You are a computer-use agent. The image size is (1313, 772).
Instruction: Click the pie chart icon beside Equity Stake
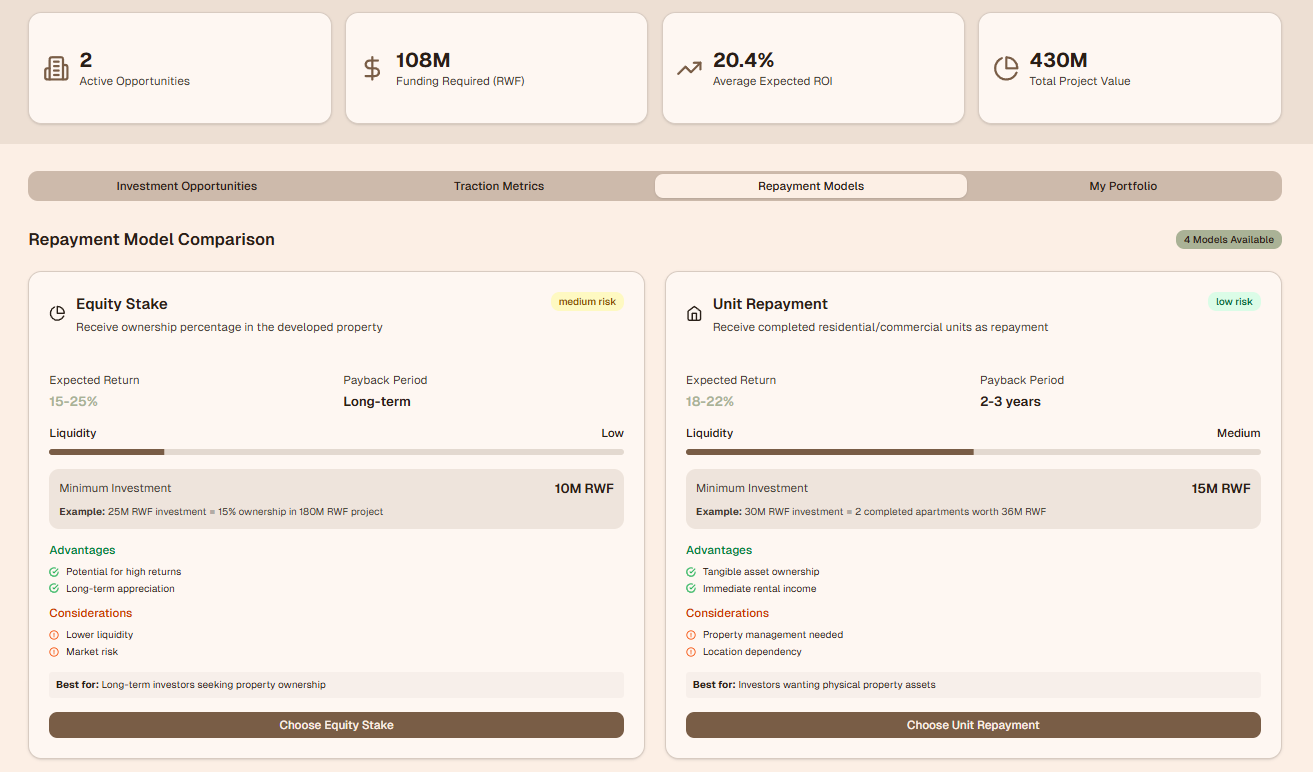pos(57,314)
